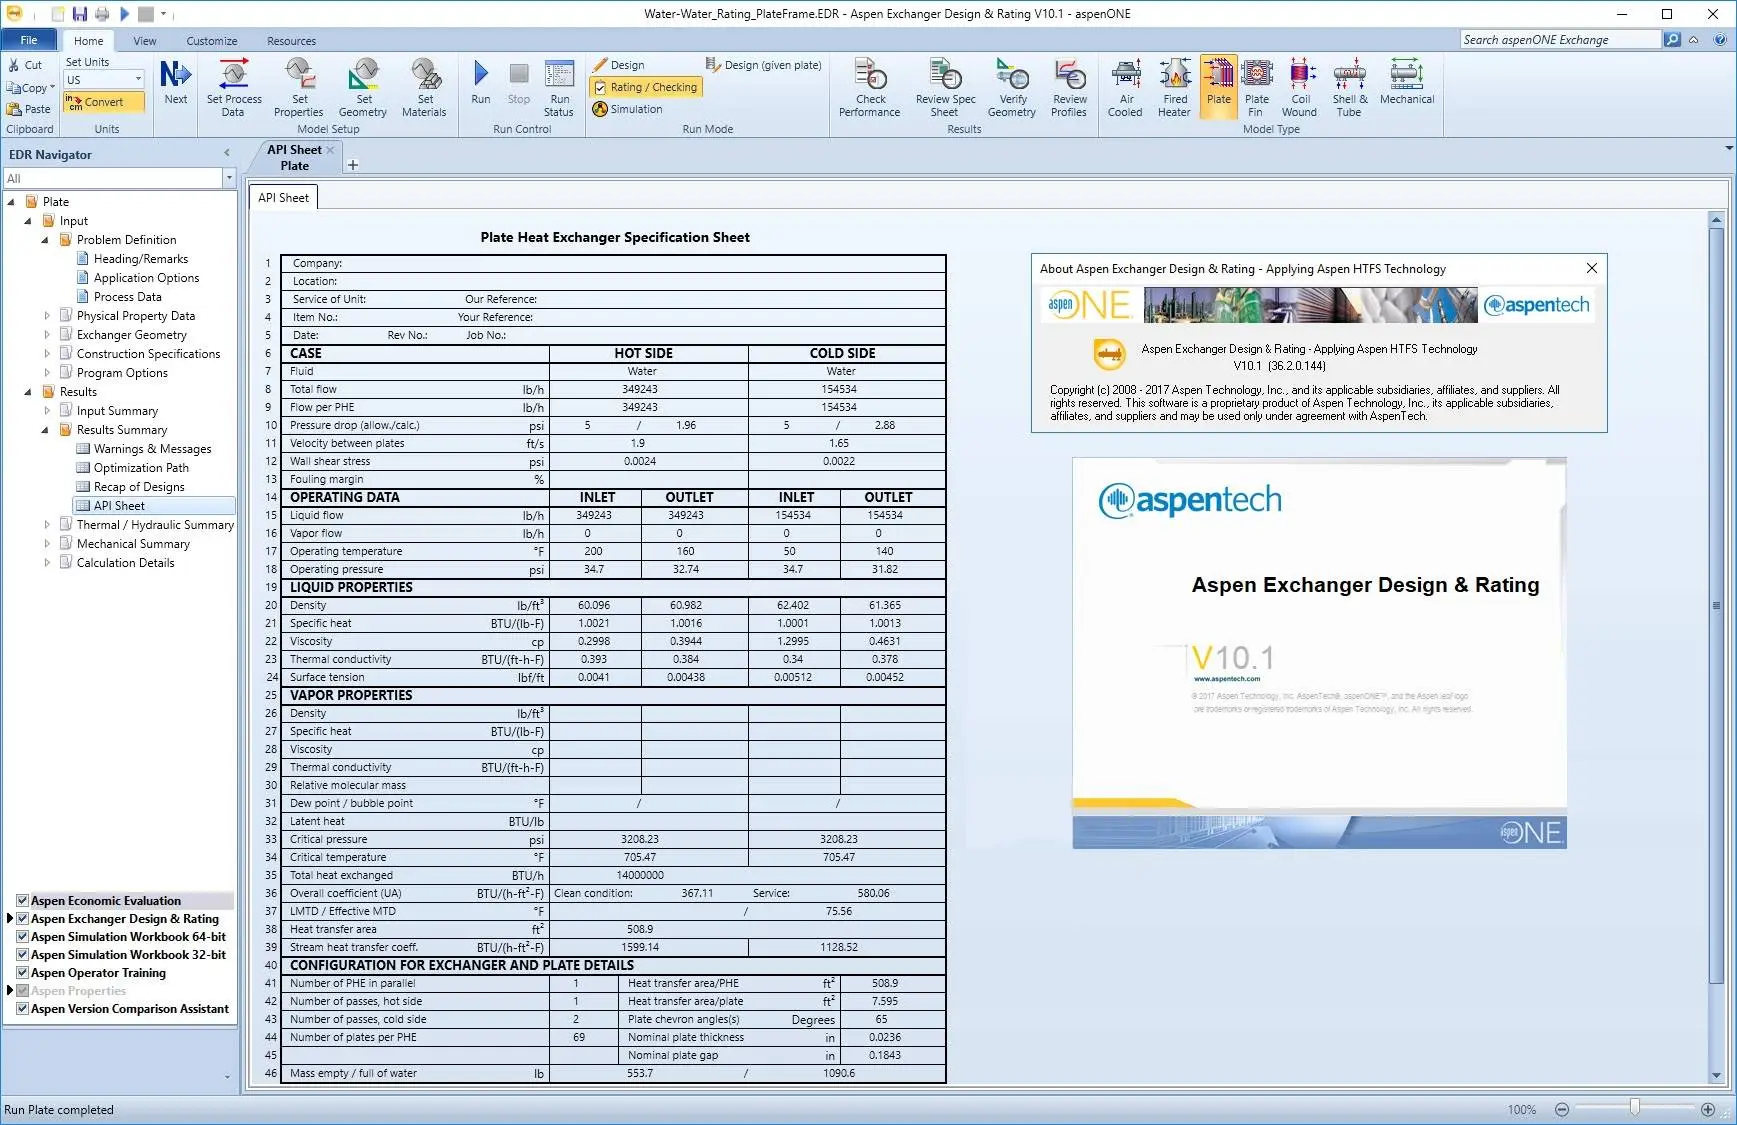This screenshot has height=1125, width=1737.
Task: Toggle Aspen Version Comparison Assistant checkbox
Action: pyautogui.click(x=22, y=1008)
